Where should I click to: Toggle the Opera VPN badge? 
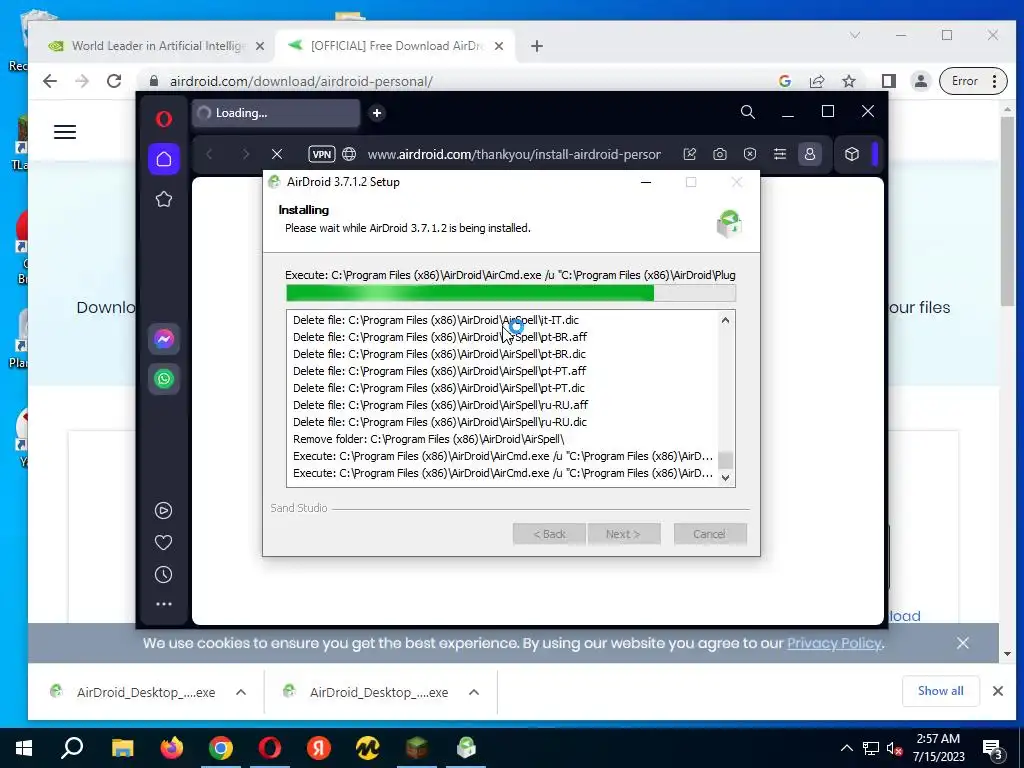click(x=322, y=154)
